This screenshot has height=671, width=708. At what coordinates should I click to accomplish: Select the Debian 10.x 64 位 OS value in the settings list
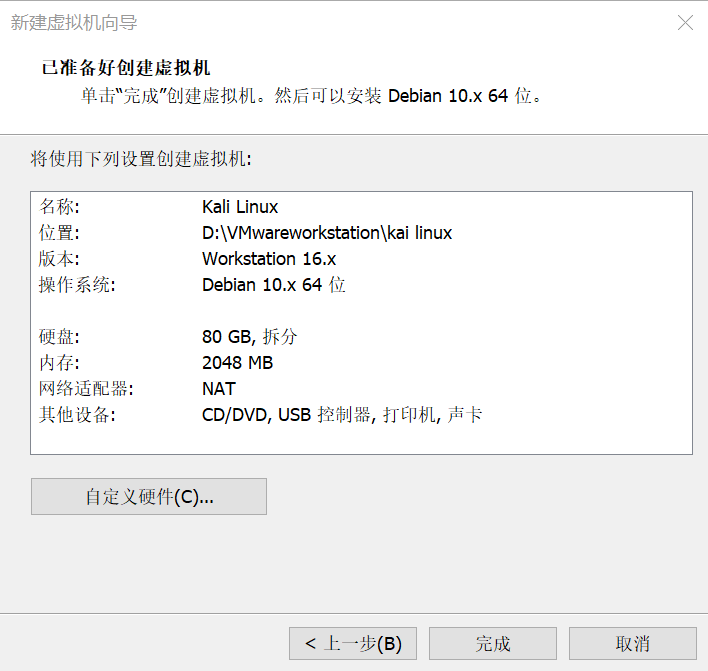point(274,285)
